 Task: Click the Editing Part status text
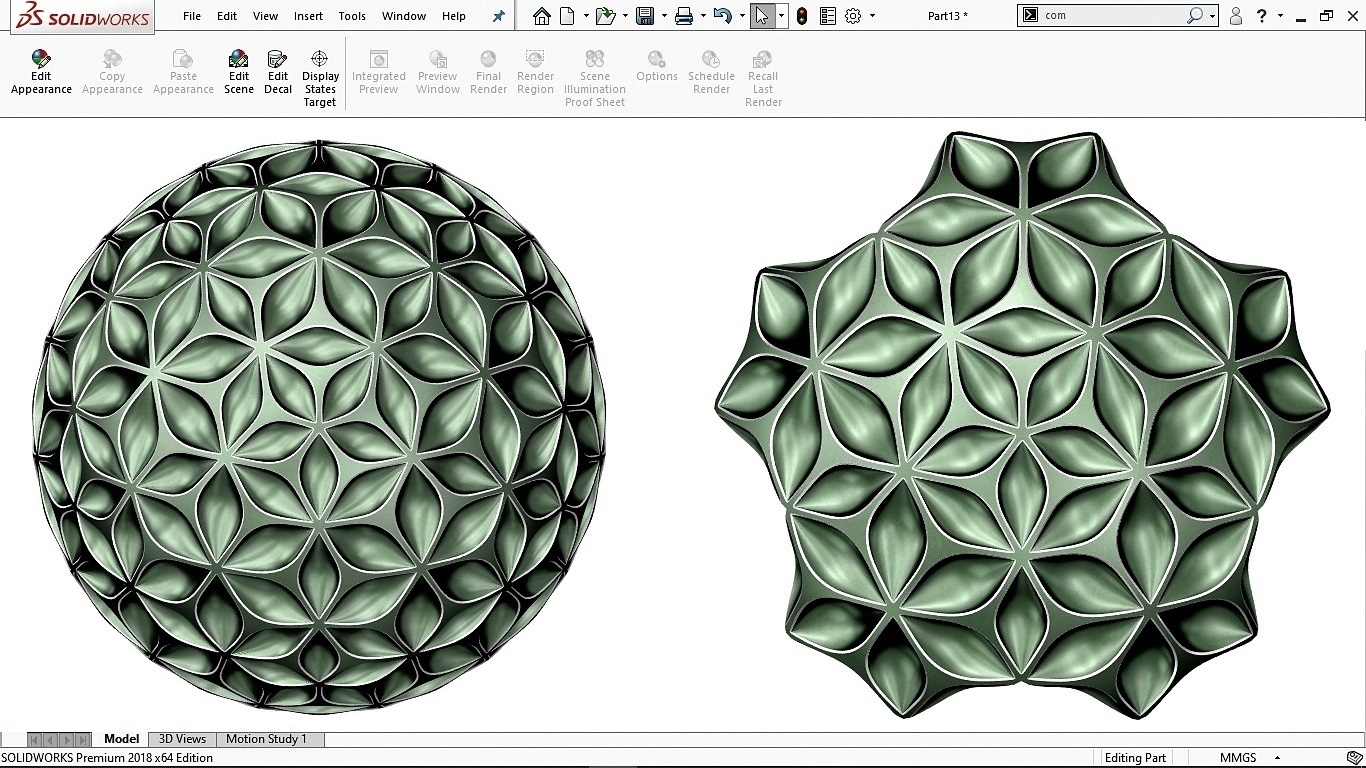click(x=1135, y=758)
